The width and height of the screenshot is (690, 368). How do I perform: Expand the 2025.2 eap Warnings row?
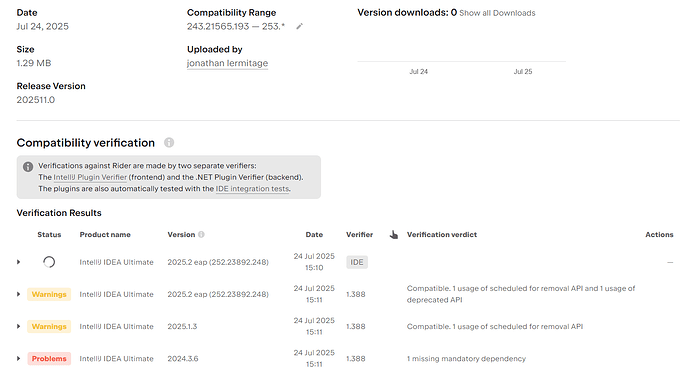click(18, 294)
